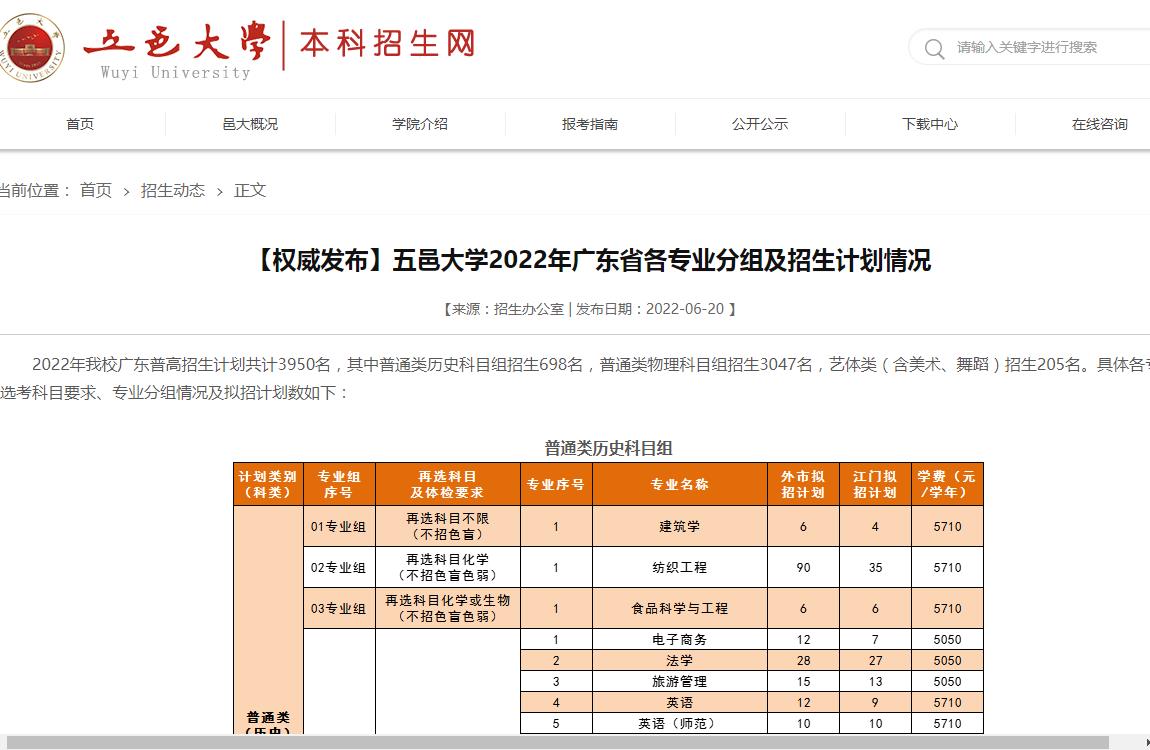1150x750 pixels.
Task: Click the 再选科目及体检要求 column header
Action: click(x=447, y=485)
